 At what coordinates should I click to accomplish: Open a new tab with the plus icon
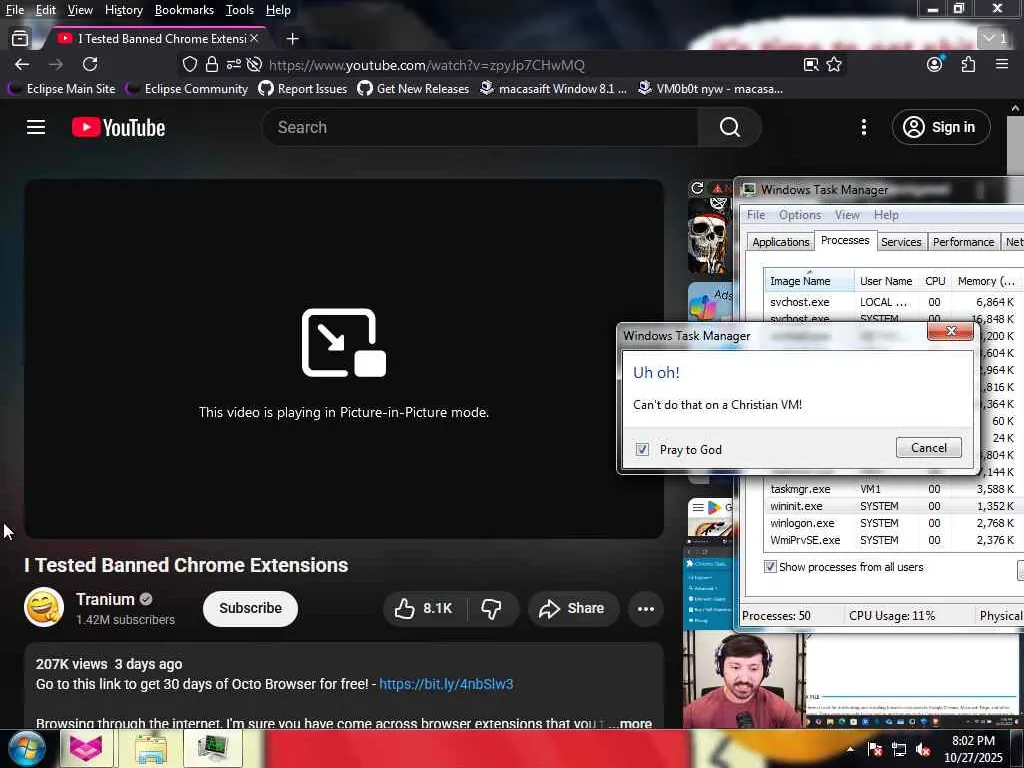293,39
